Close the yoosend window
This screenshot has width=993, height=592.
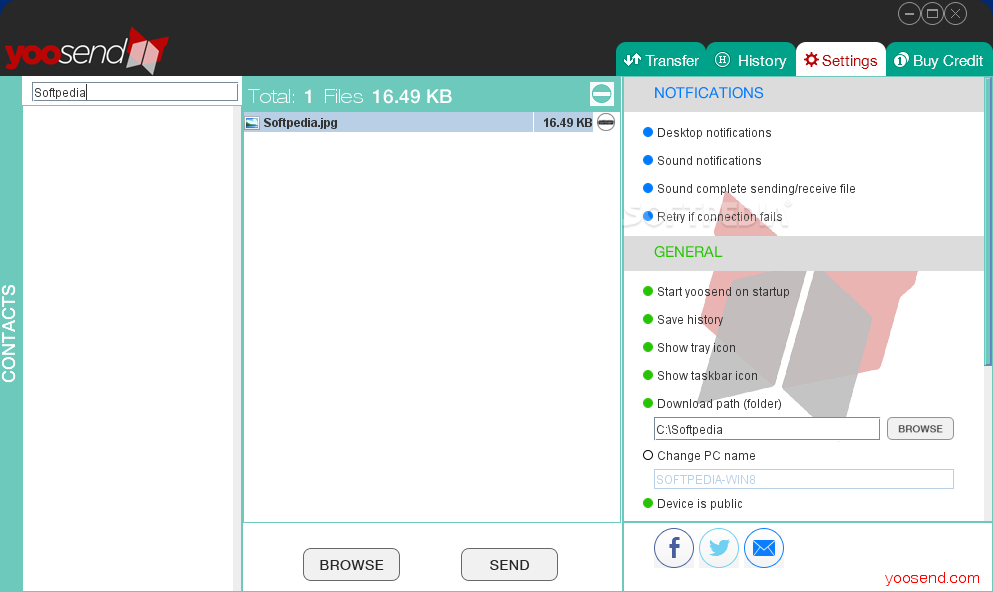tap(956, 13)
